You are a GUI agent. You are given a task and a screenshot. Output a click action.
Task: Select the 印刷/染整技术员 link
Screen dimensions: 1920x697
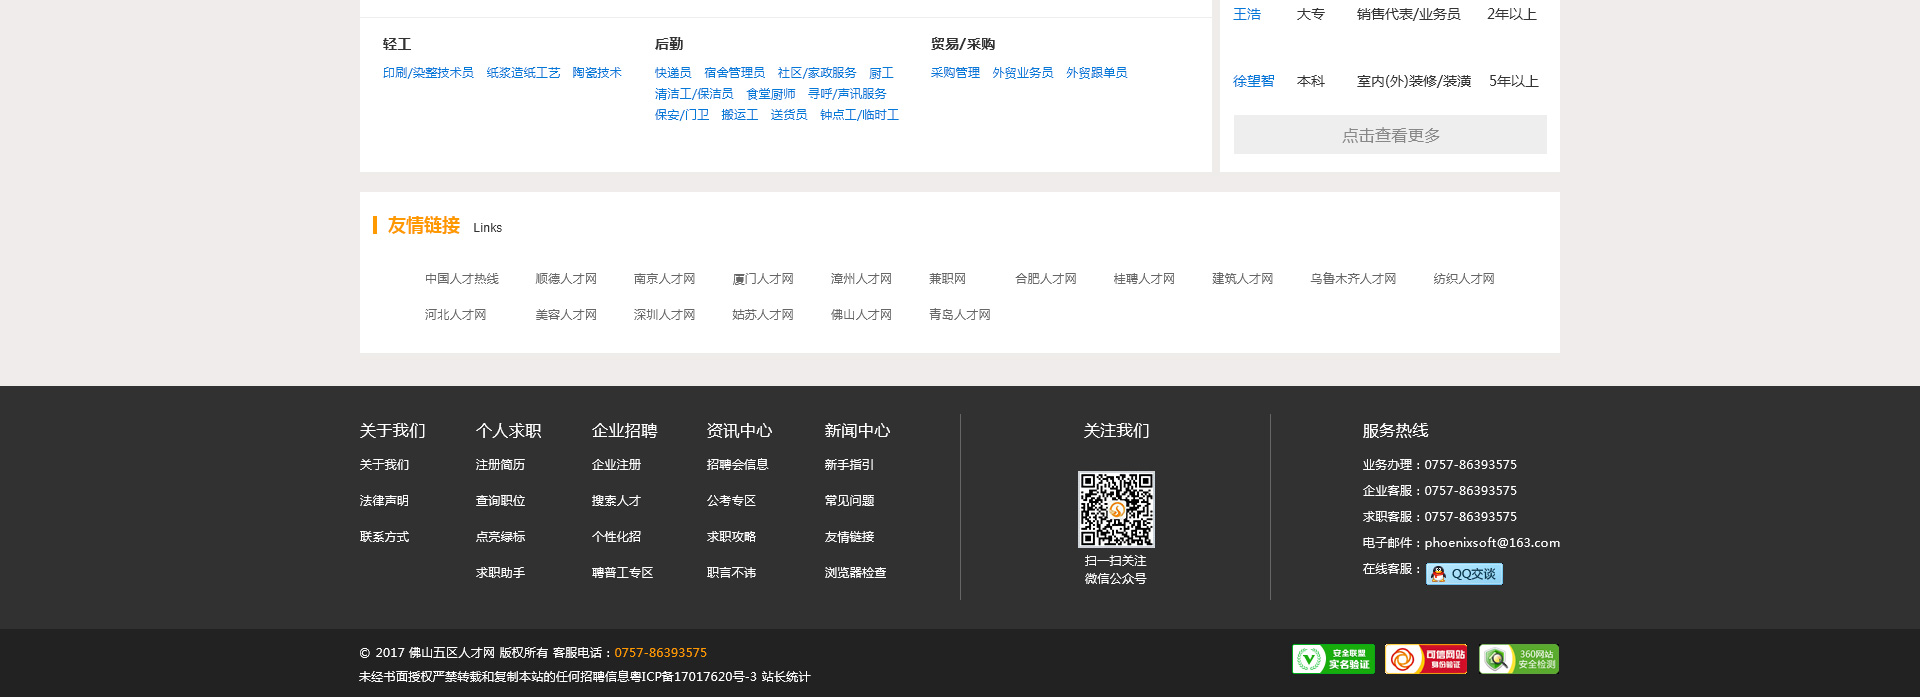point(428,73)
